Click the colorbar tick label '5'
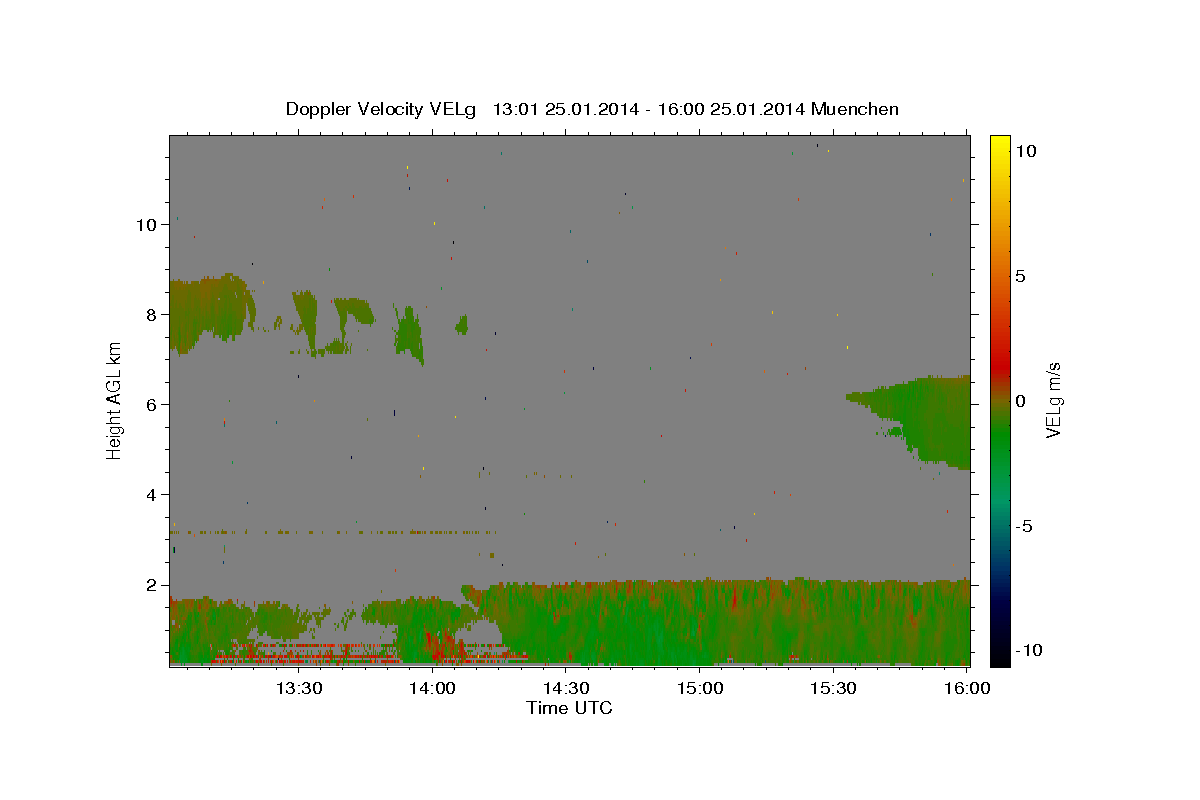 point(1020,276)
